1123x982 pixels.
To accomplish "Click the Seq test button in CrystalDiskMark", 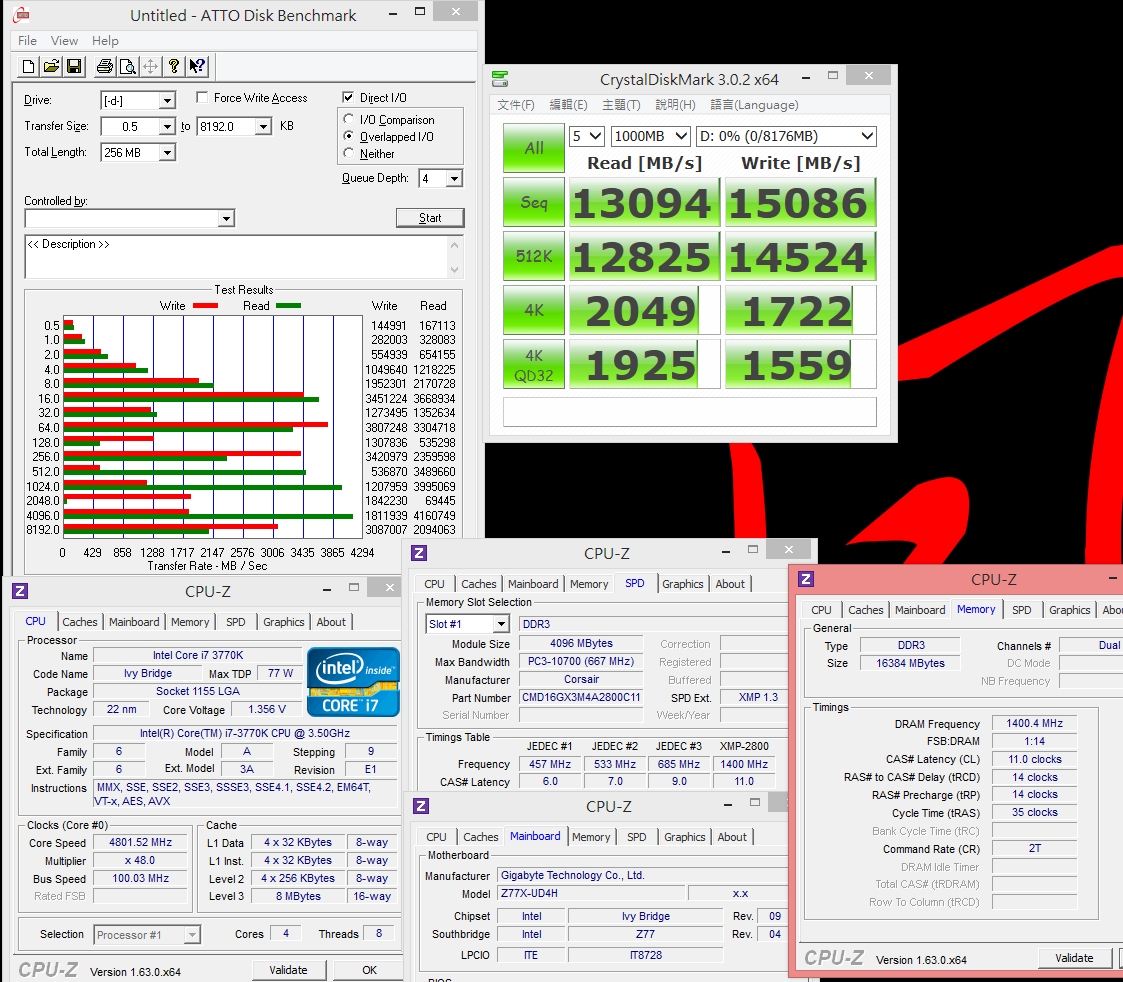I will (x=534, y=203).
